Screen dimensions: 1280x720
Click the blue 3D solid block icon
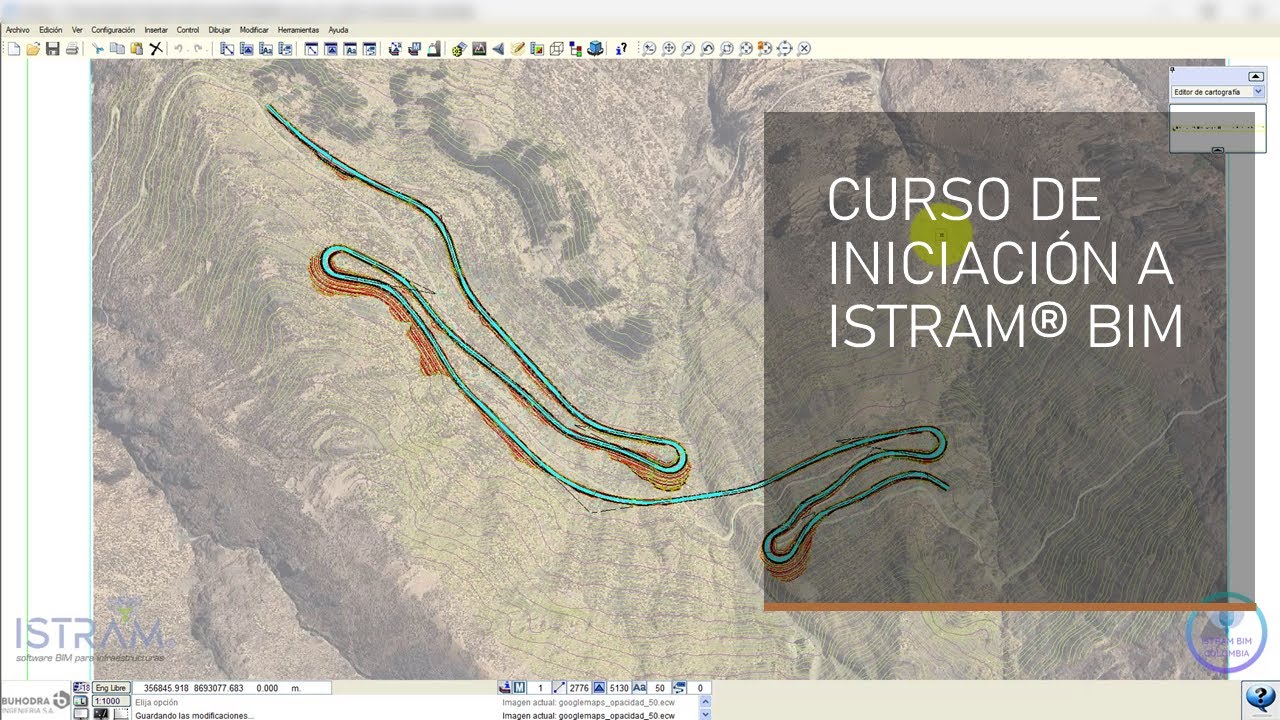pos(595,48)
